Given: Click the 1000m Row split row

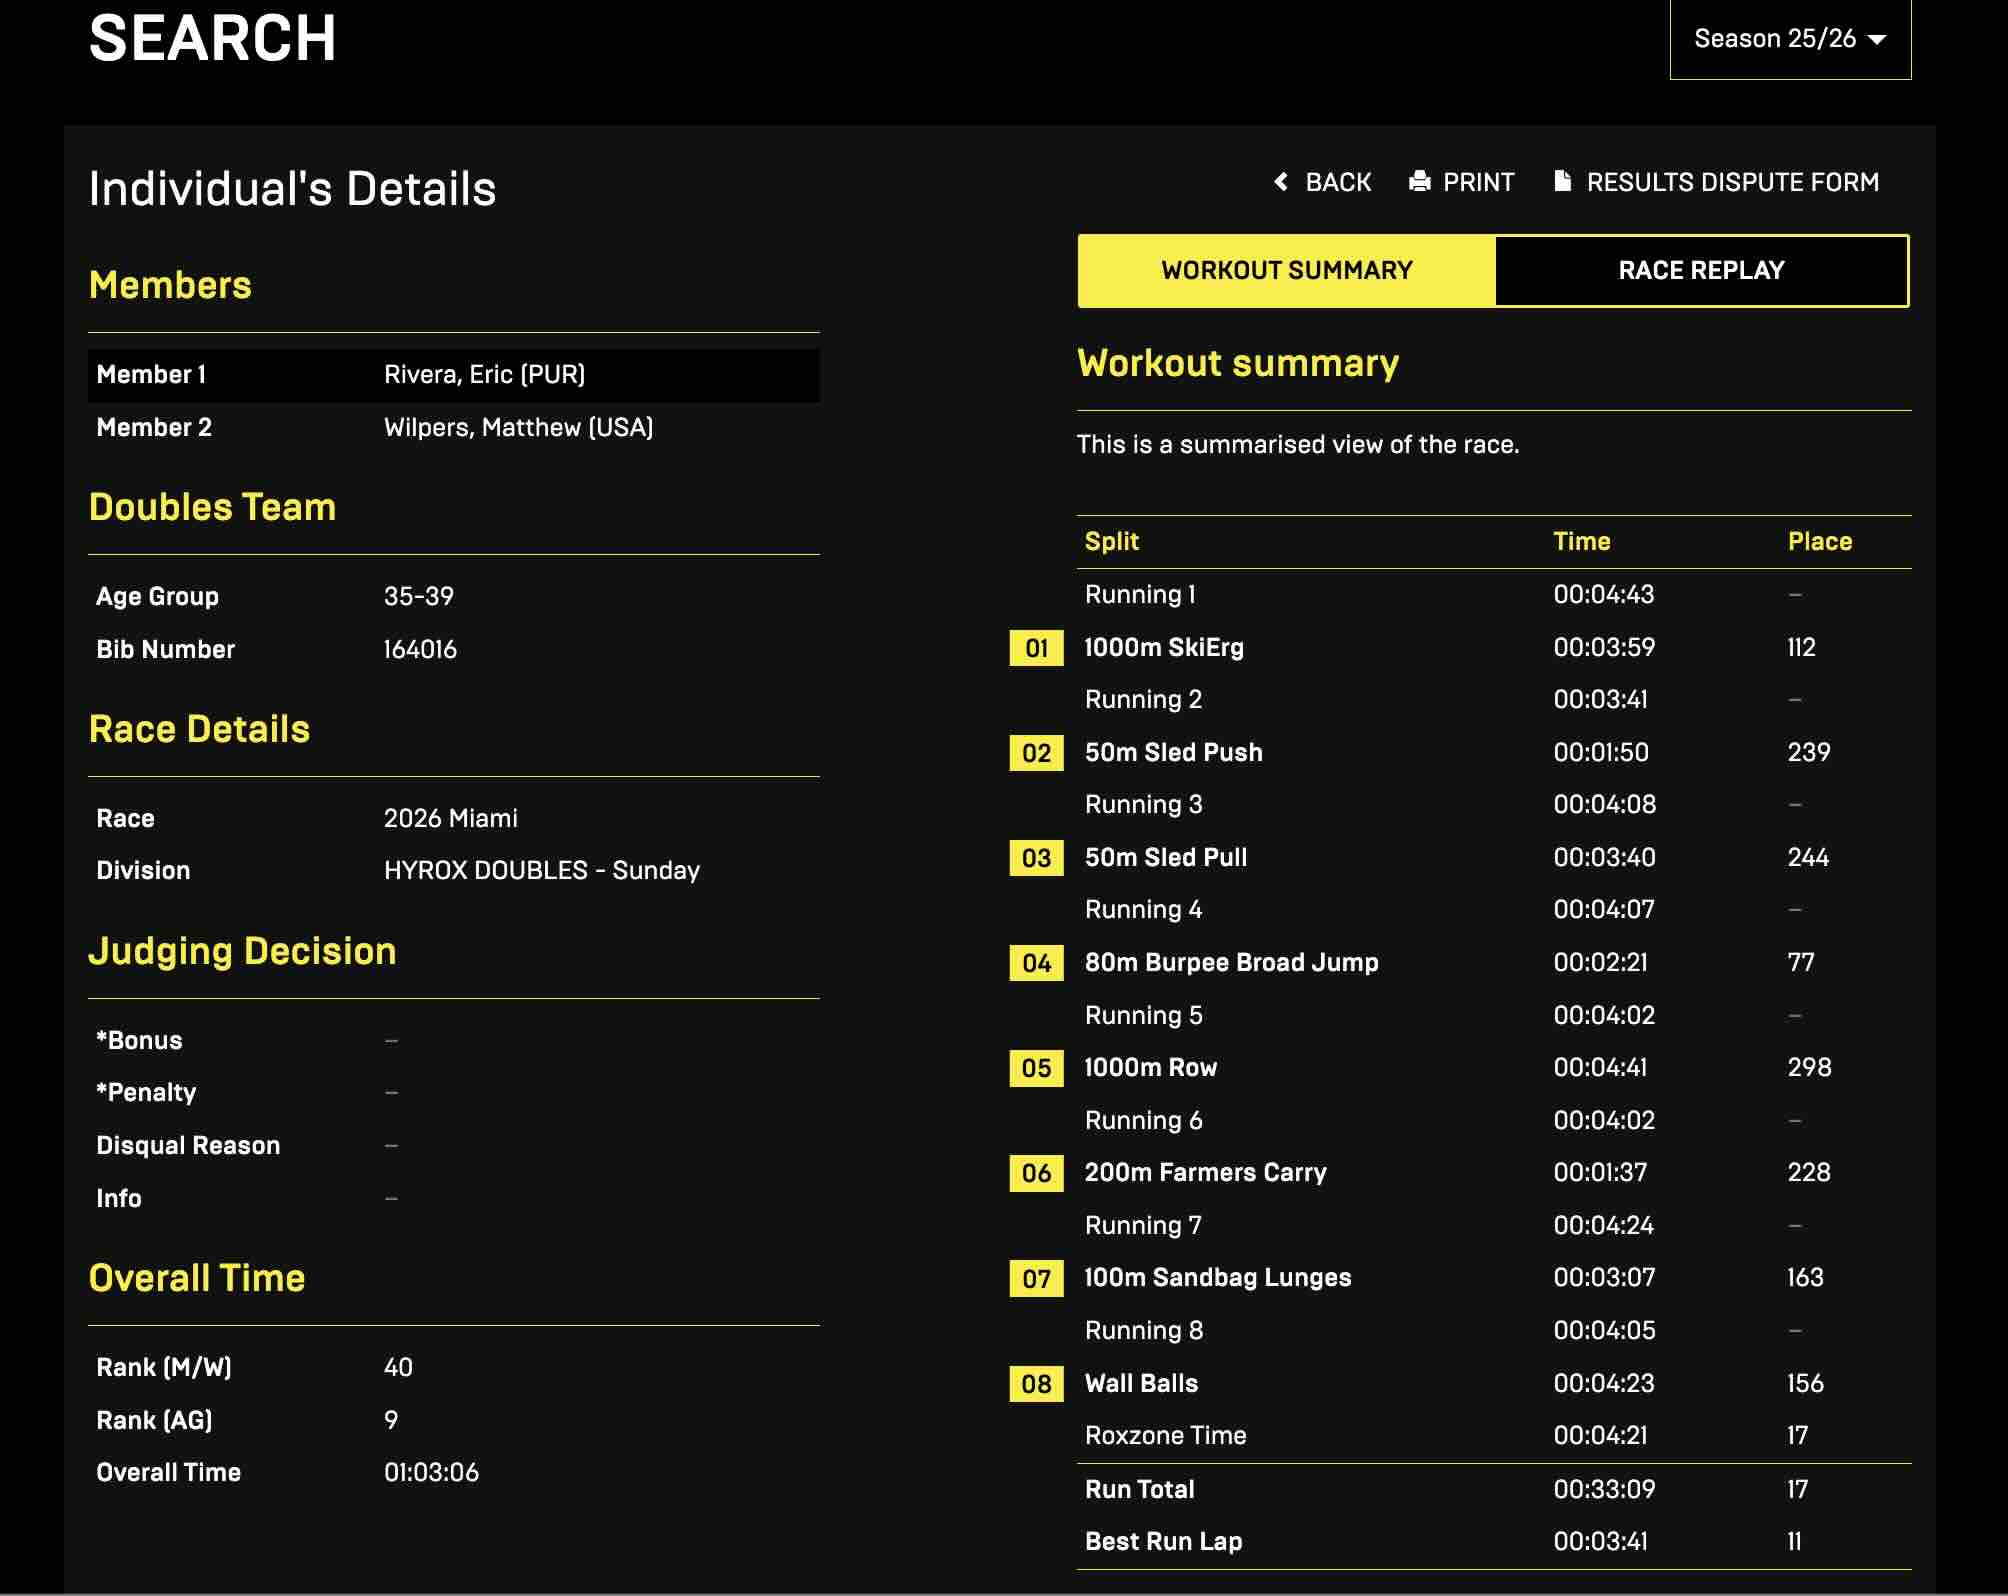Looking at the screenshot, I should pyautogui.click(x=1150, y=1068).
